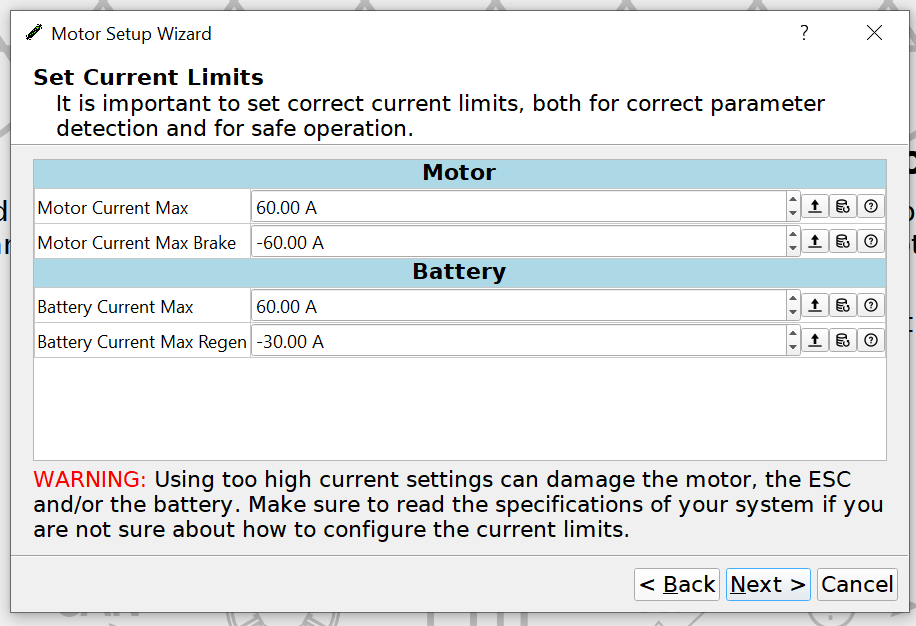Click the database default icon for Battery Current Max
Screen dimensions: 916x626
(843, 305)
